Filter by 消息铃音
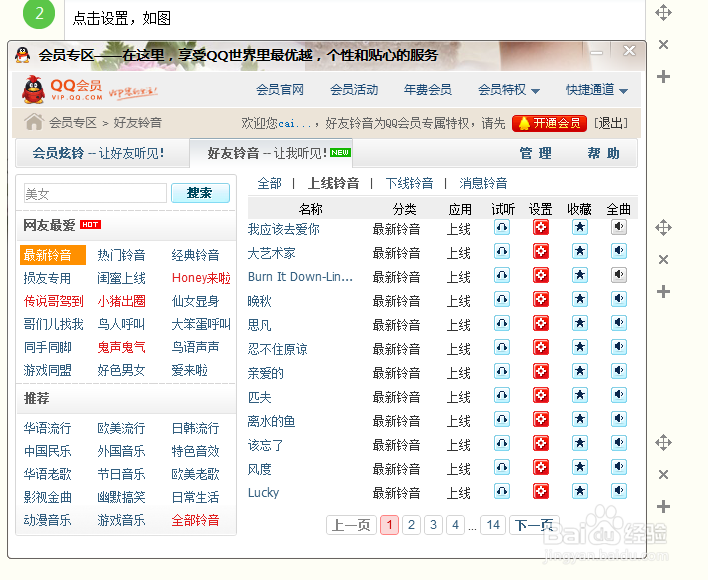Viewport: 708px width, 580px height. coord(483,183)
